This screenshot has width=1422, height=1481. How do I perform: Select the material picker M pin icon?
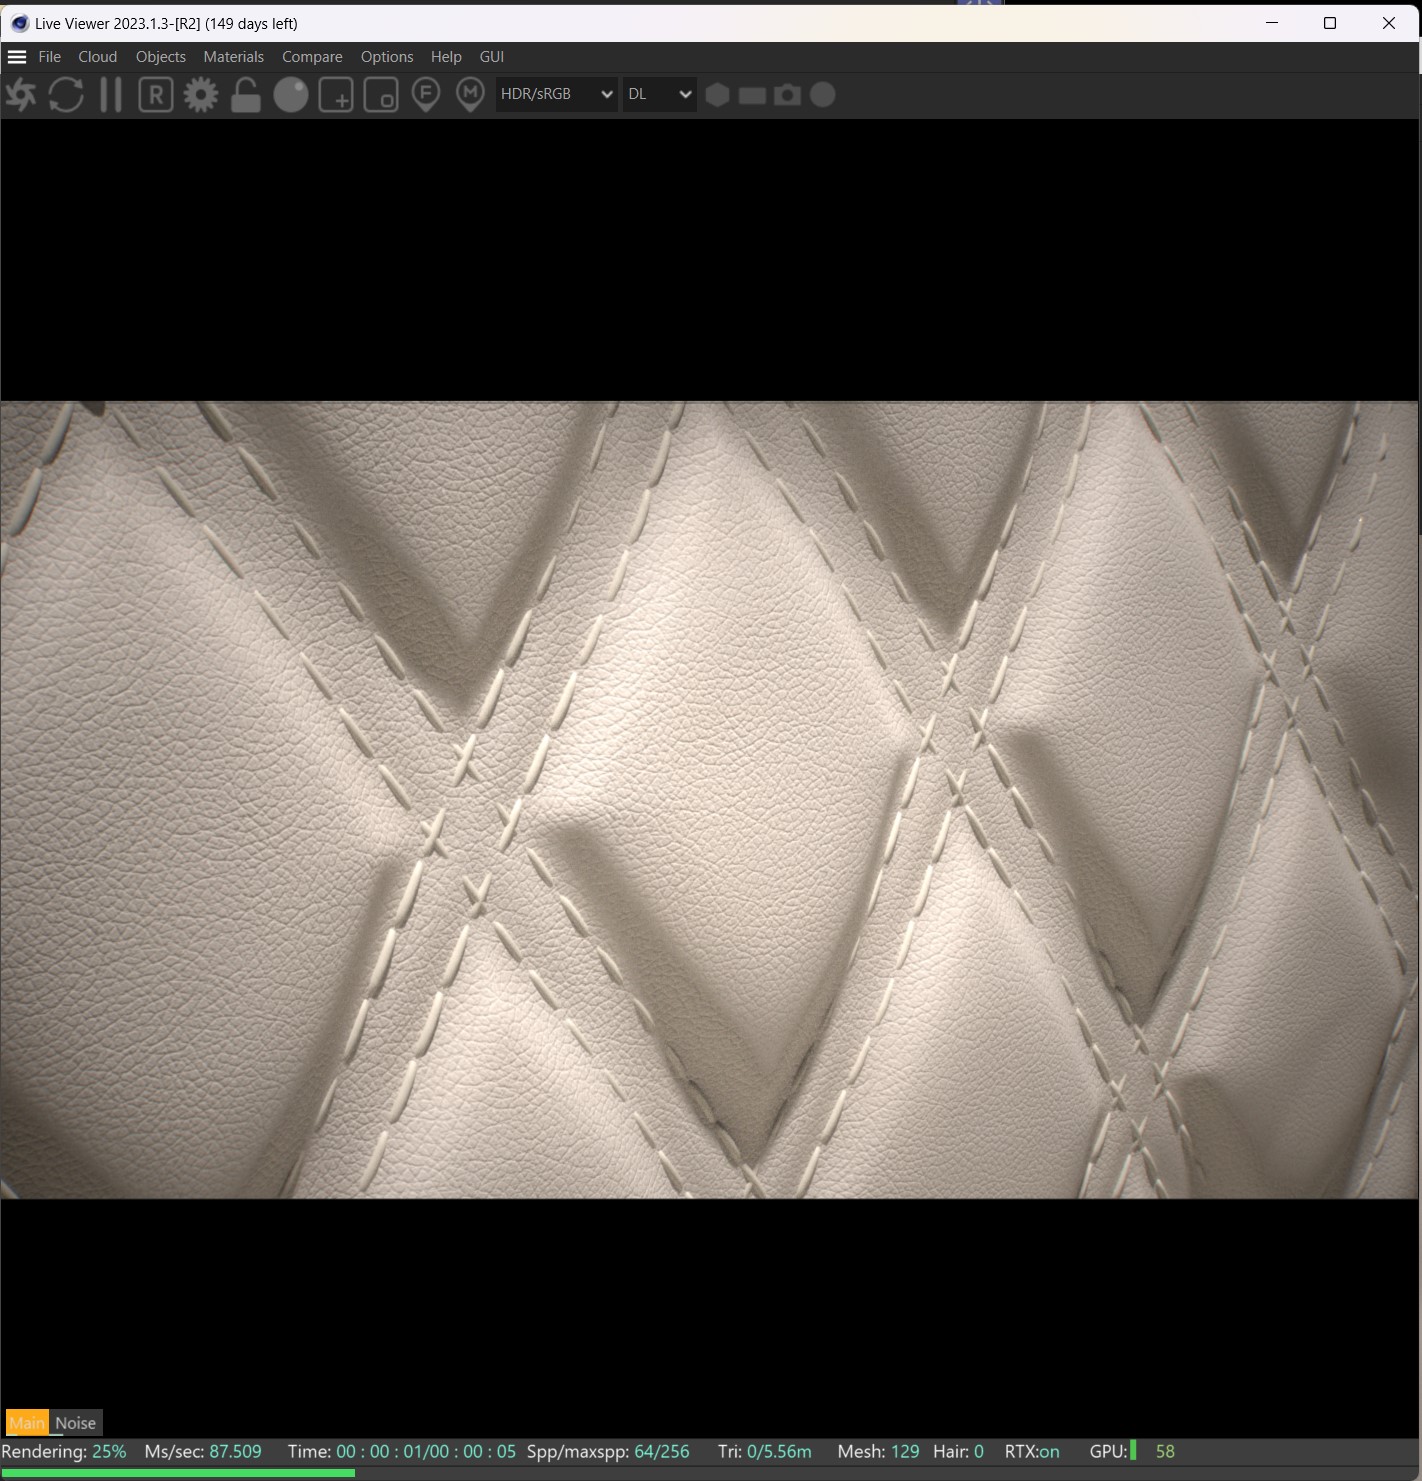[x=470, y=95]
